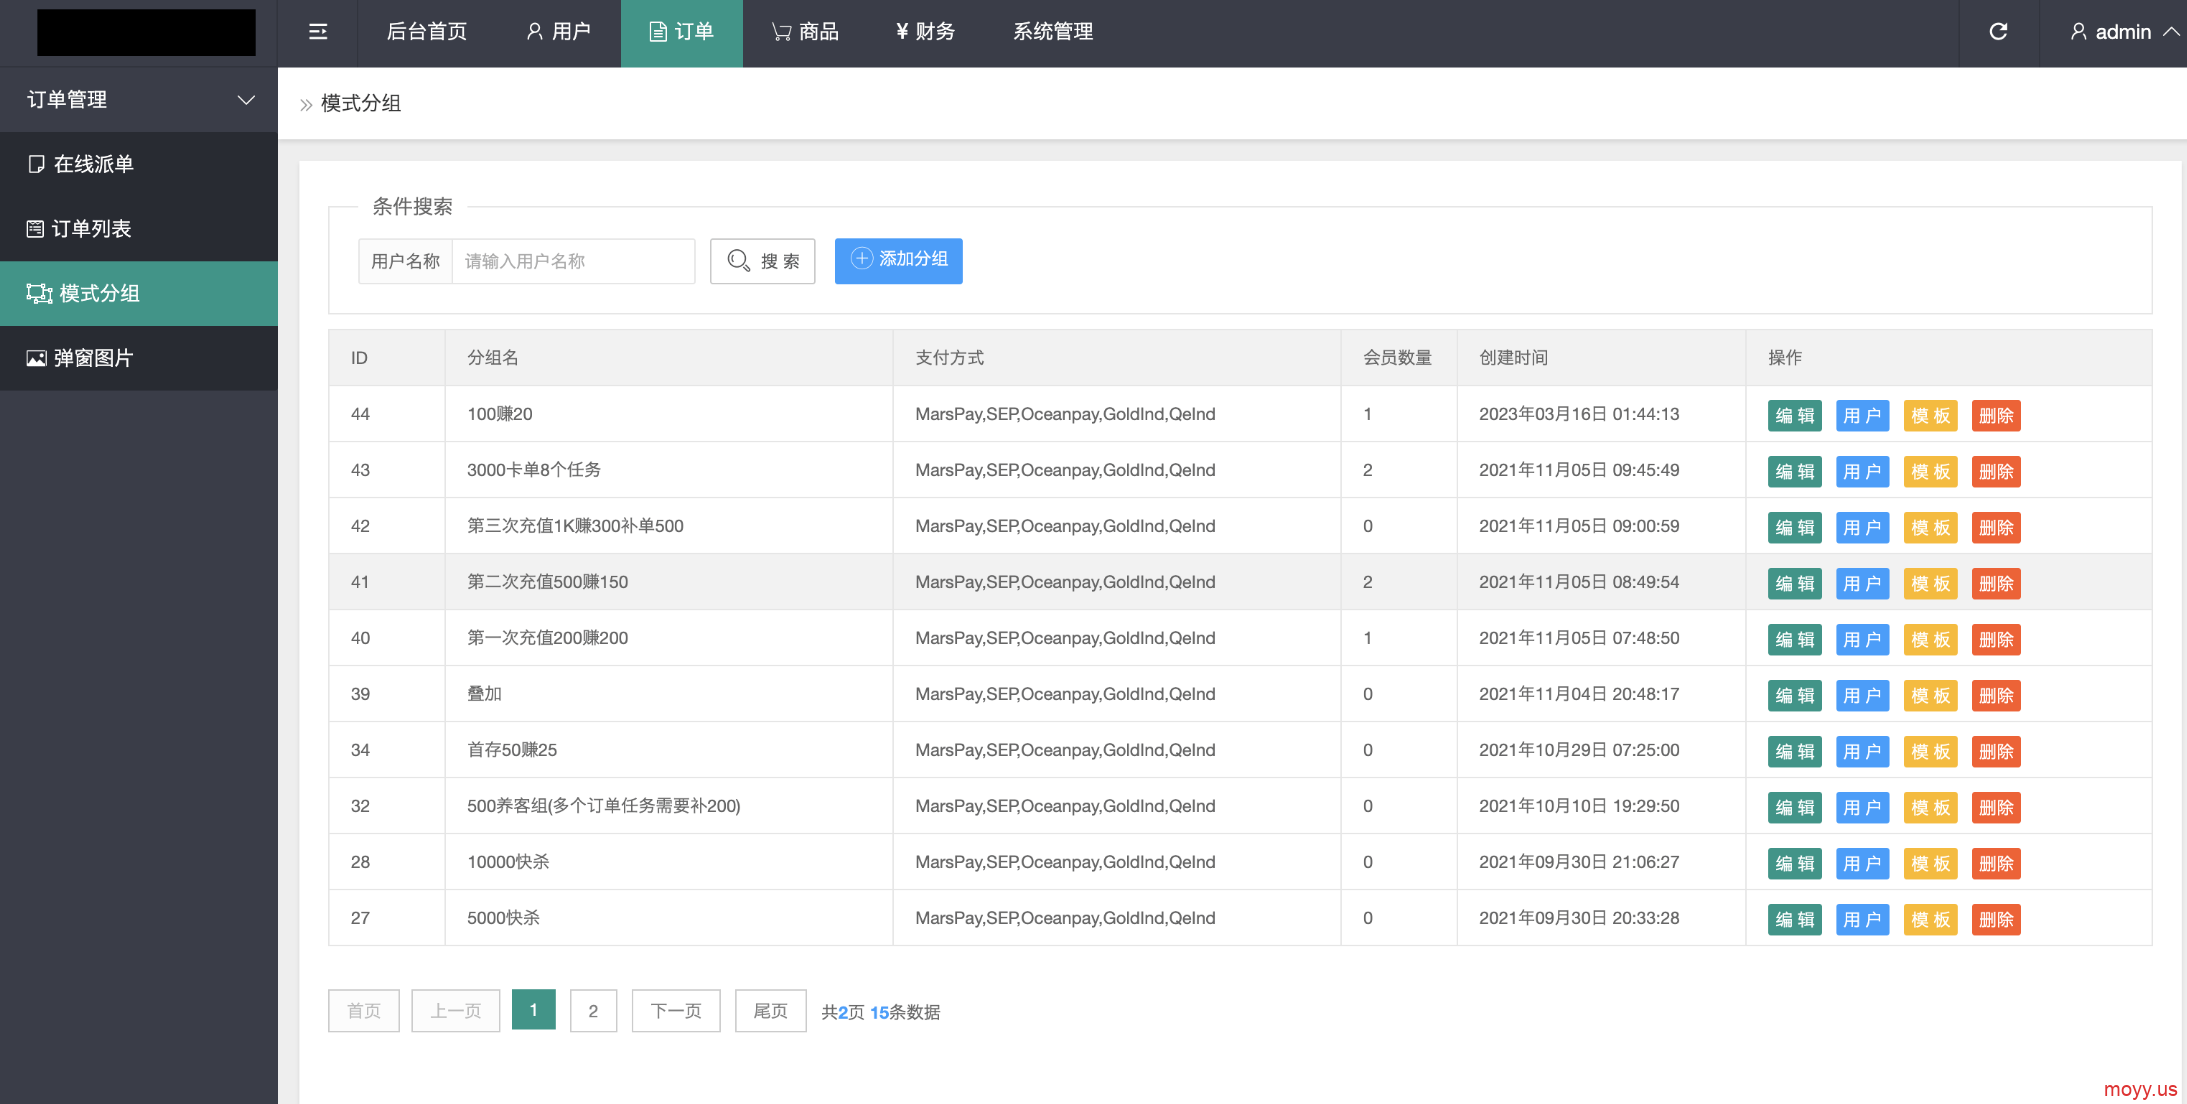The width and height of the screenshot is (2187, 1104).
Task: Edit group 40 第一次充值200赚200
Action: 1794,640
